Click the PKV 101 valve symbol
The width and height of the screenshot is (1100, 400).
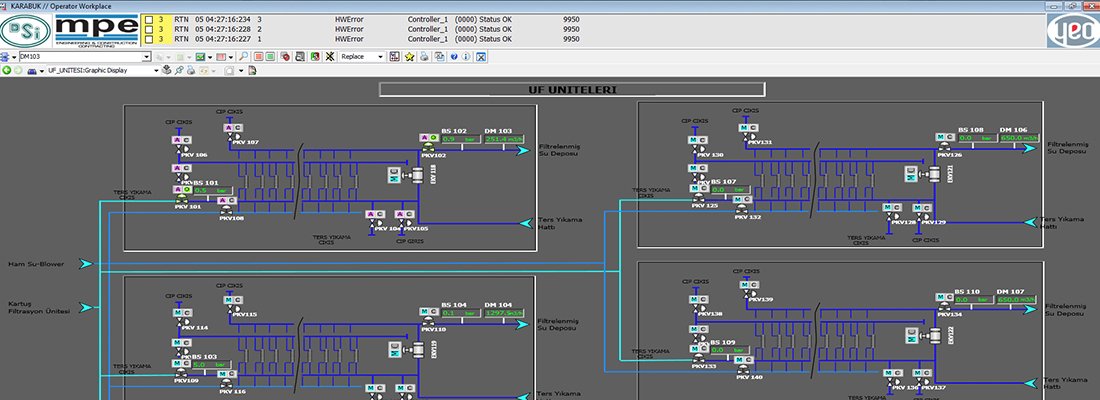181,199
